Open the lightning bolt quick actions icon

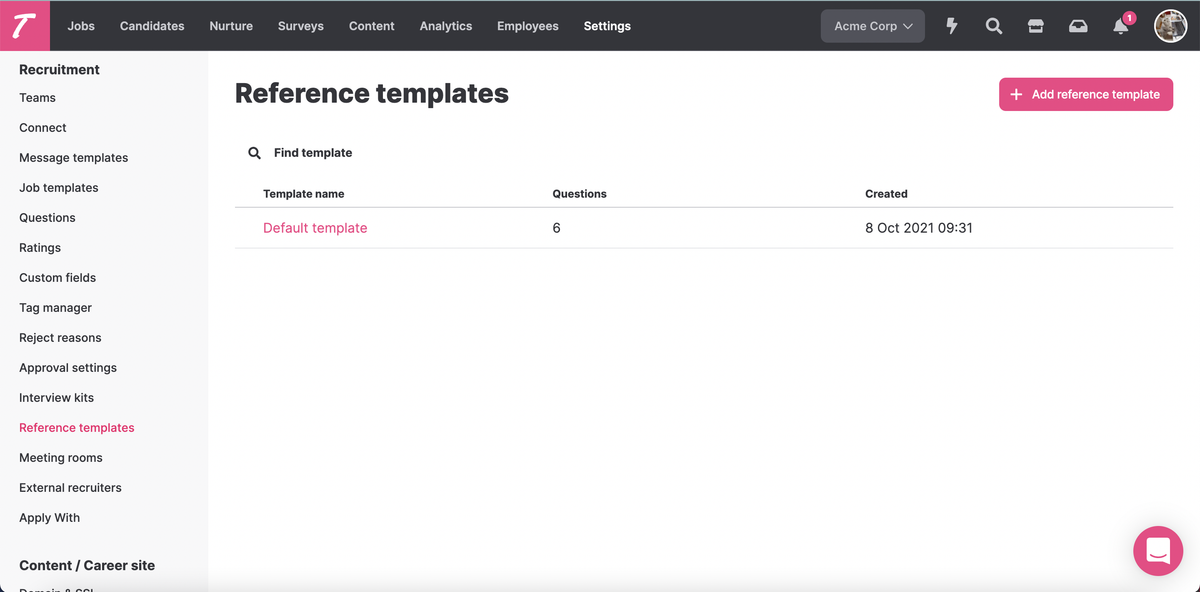952,26
